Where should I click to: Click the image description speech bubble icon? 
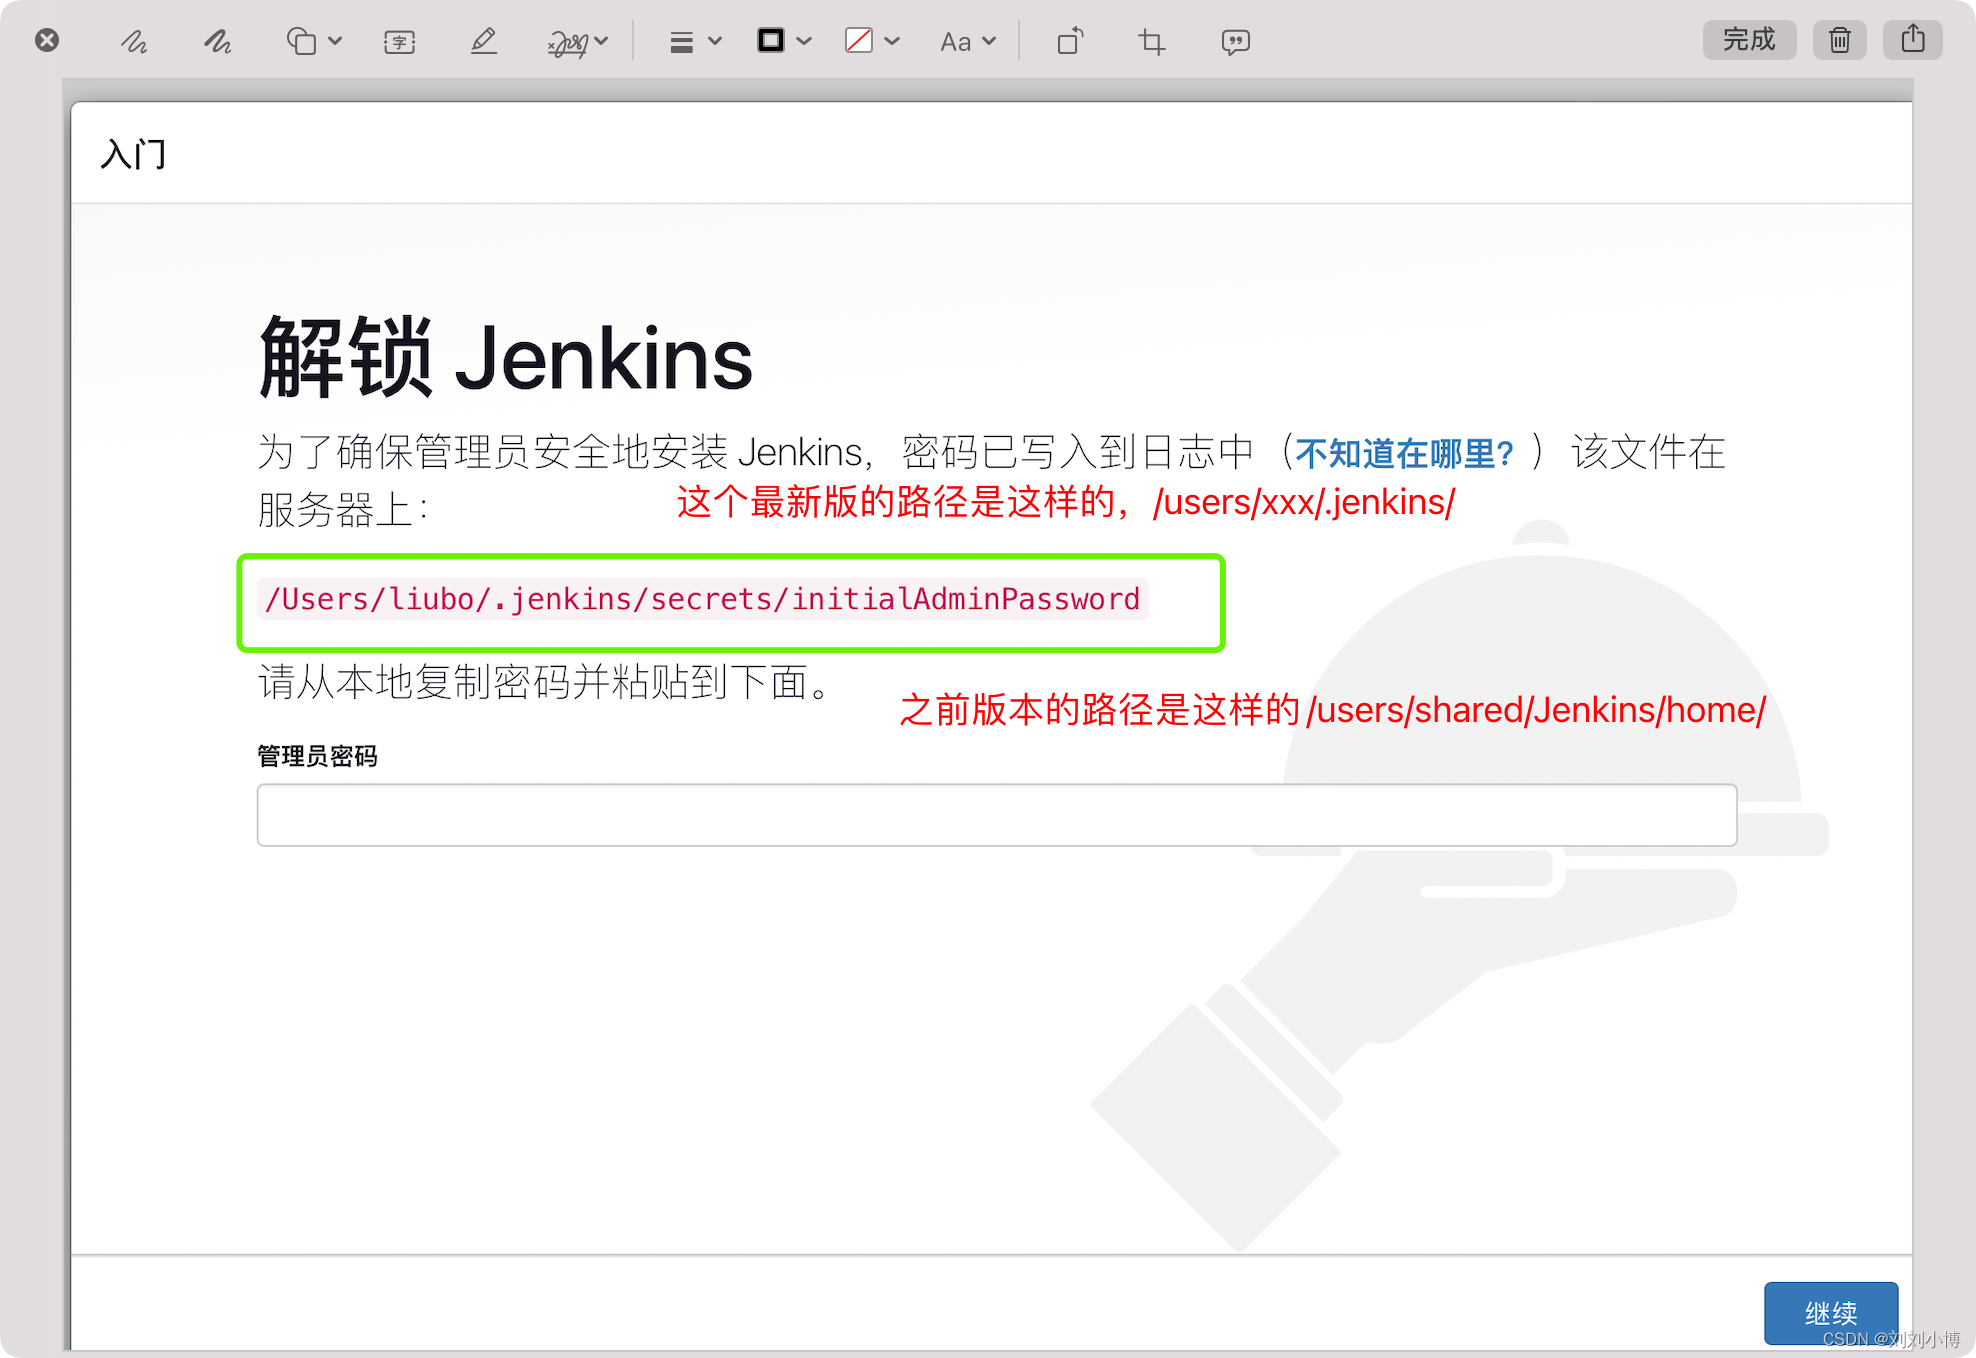click(1235, 41)
